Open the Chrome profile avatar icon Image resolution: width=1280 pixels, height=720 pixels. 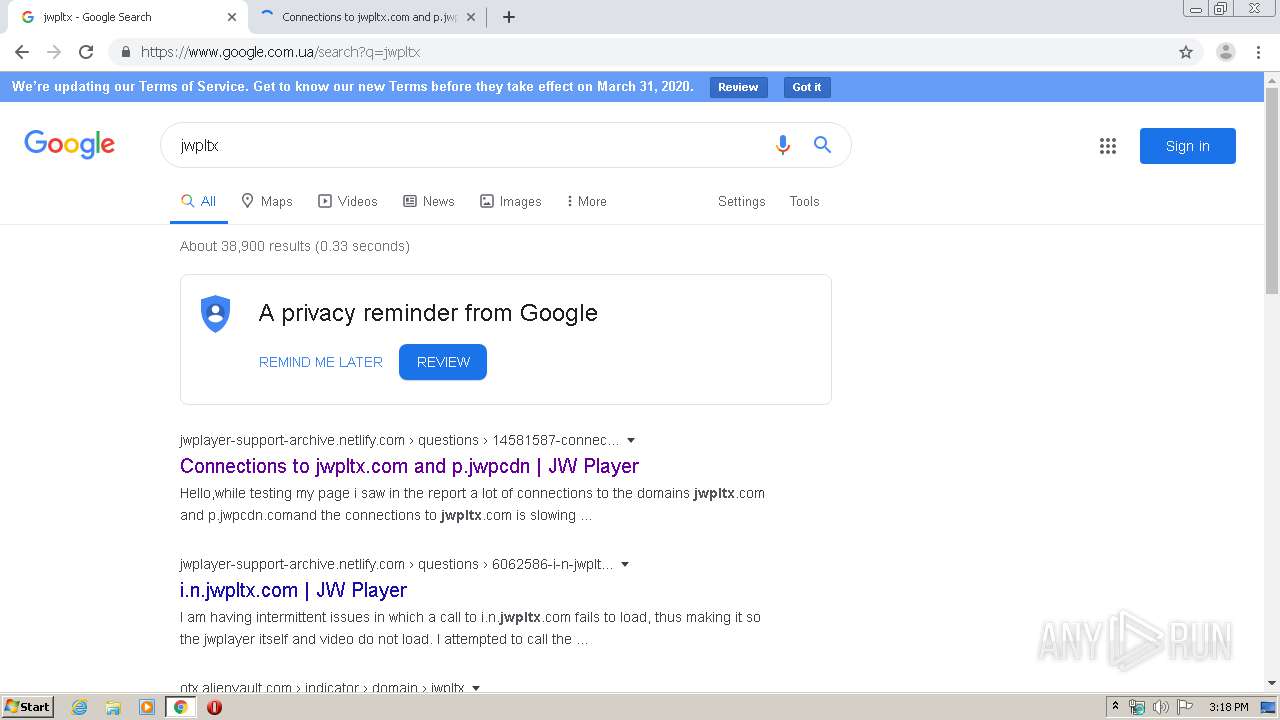pyautogui.click(x=1225, y=52)
